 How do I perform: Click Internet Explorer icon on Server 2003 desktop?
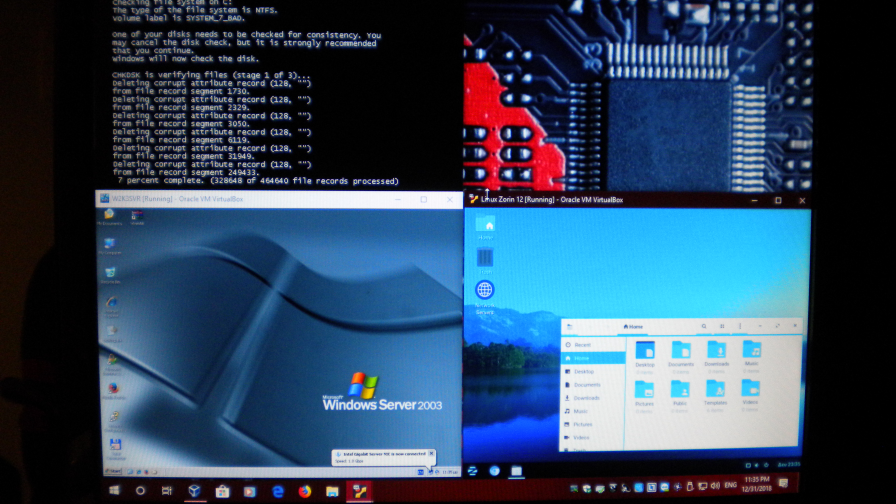(x=111, y=305)
